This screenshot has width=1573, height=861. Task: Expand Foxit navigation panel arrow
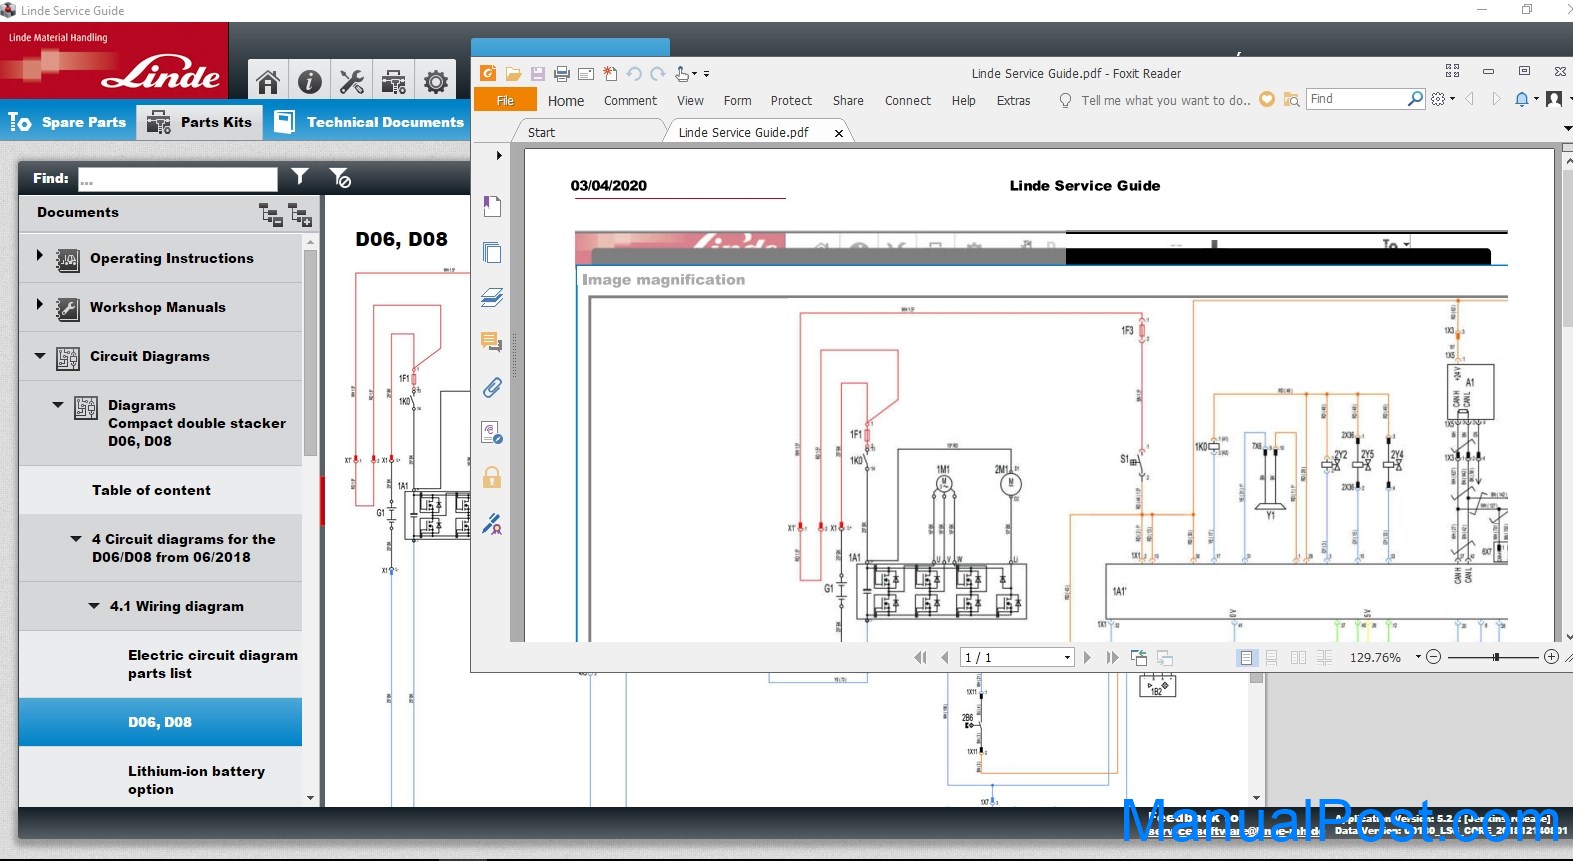pos(499,155)
